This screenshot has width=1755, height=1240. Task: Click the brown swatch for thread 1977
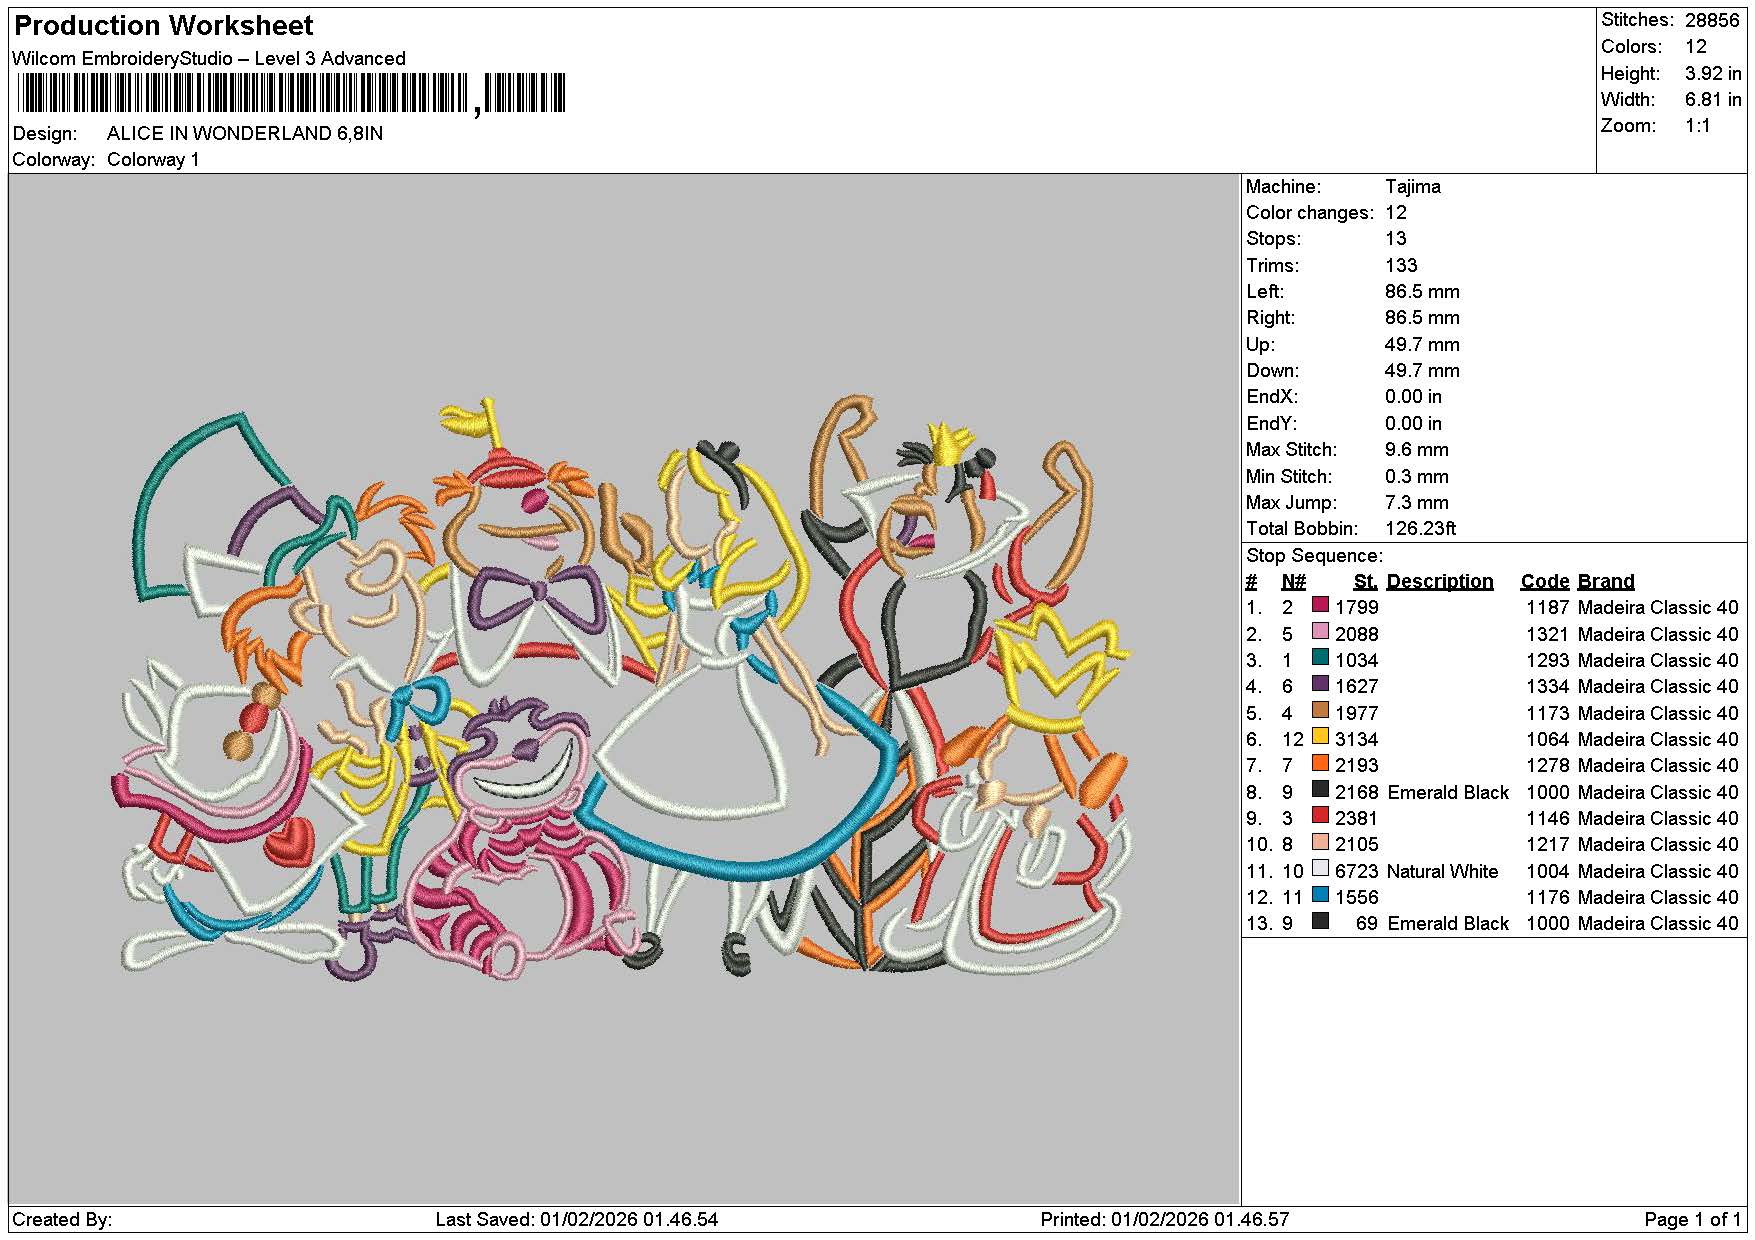[1320, 711]
